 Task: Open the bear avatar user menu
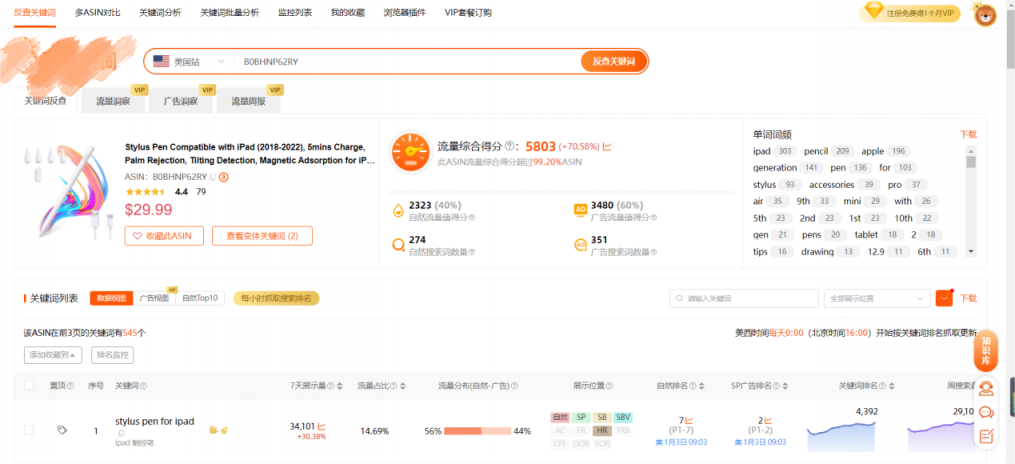tap(985, 14)
